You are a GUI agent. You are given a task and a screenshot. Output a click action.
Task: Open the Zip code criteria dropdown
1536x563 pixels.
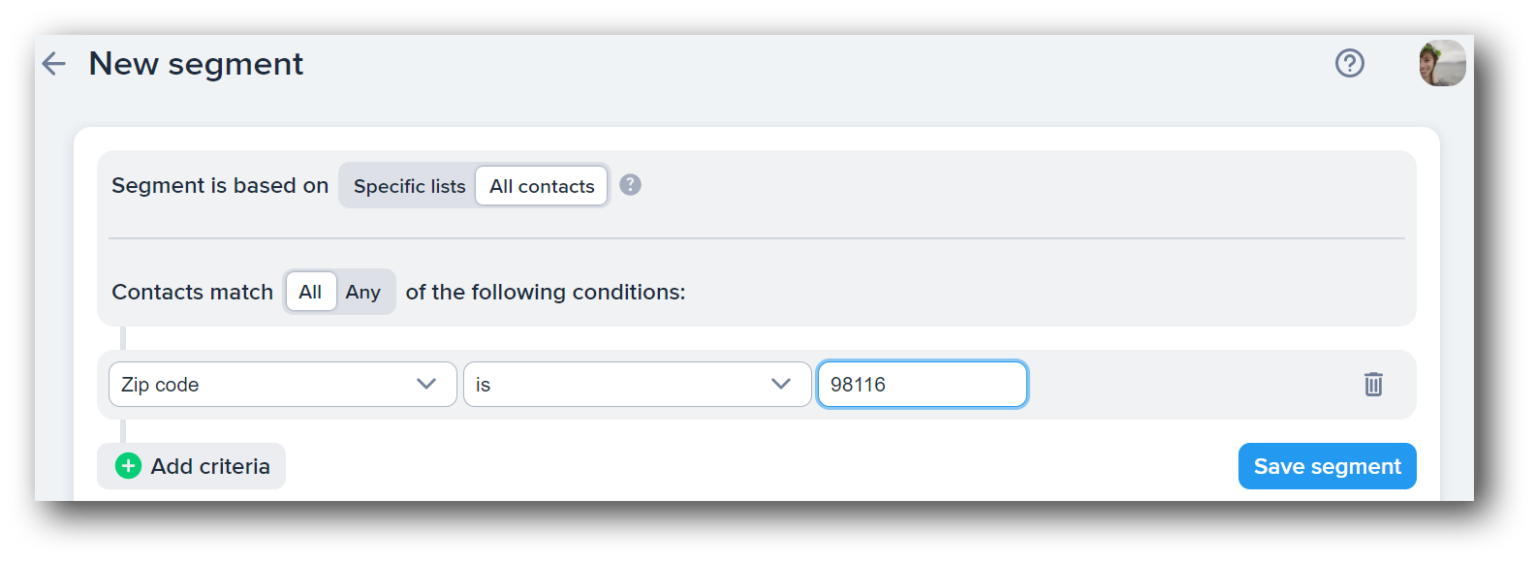click(270, 384)
